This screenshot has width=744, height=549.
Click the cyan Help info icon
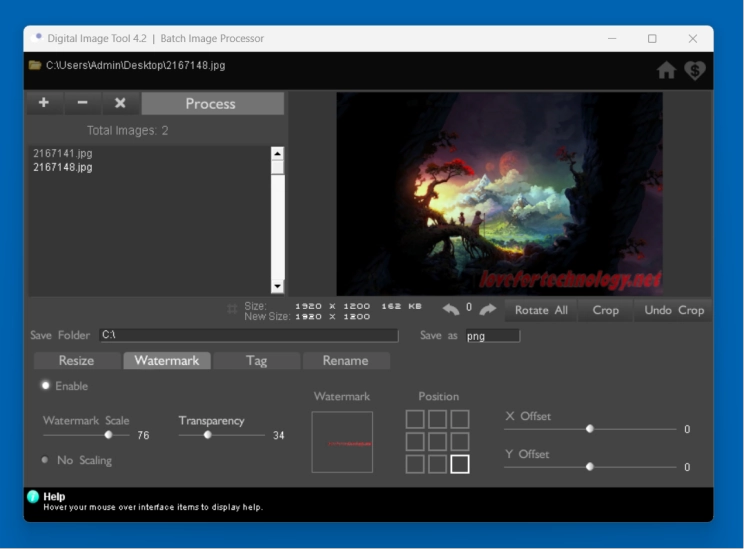coord(33,497)
